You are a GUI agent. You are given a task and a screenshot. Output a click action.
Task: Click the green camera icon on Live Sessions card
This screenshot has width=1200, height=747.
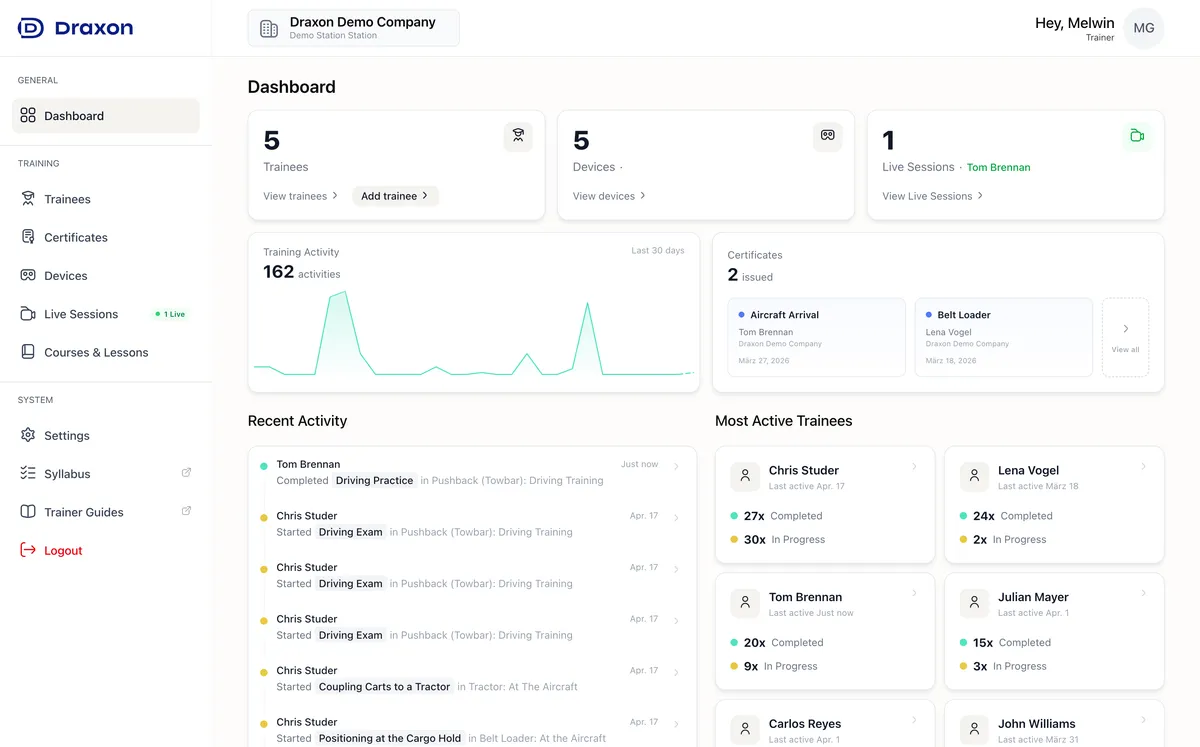tap(1137, 137)
